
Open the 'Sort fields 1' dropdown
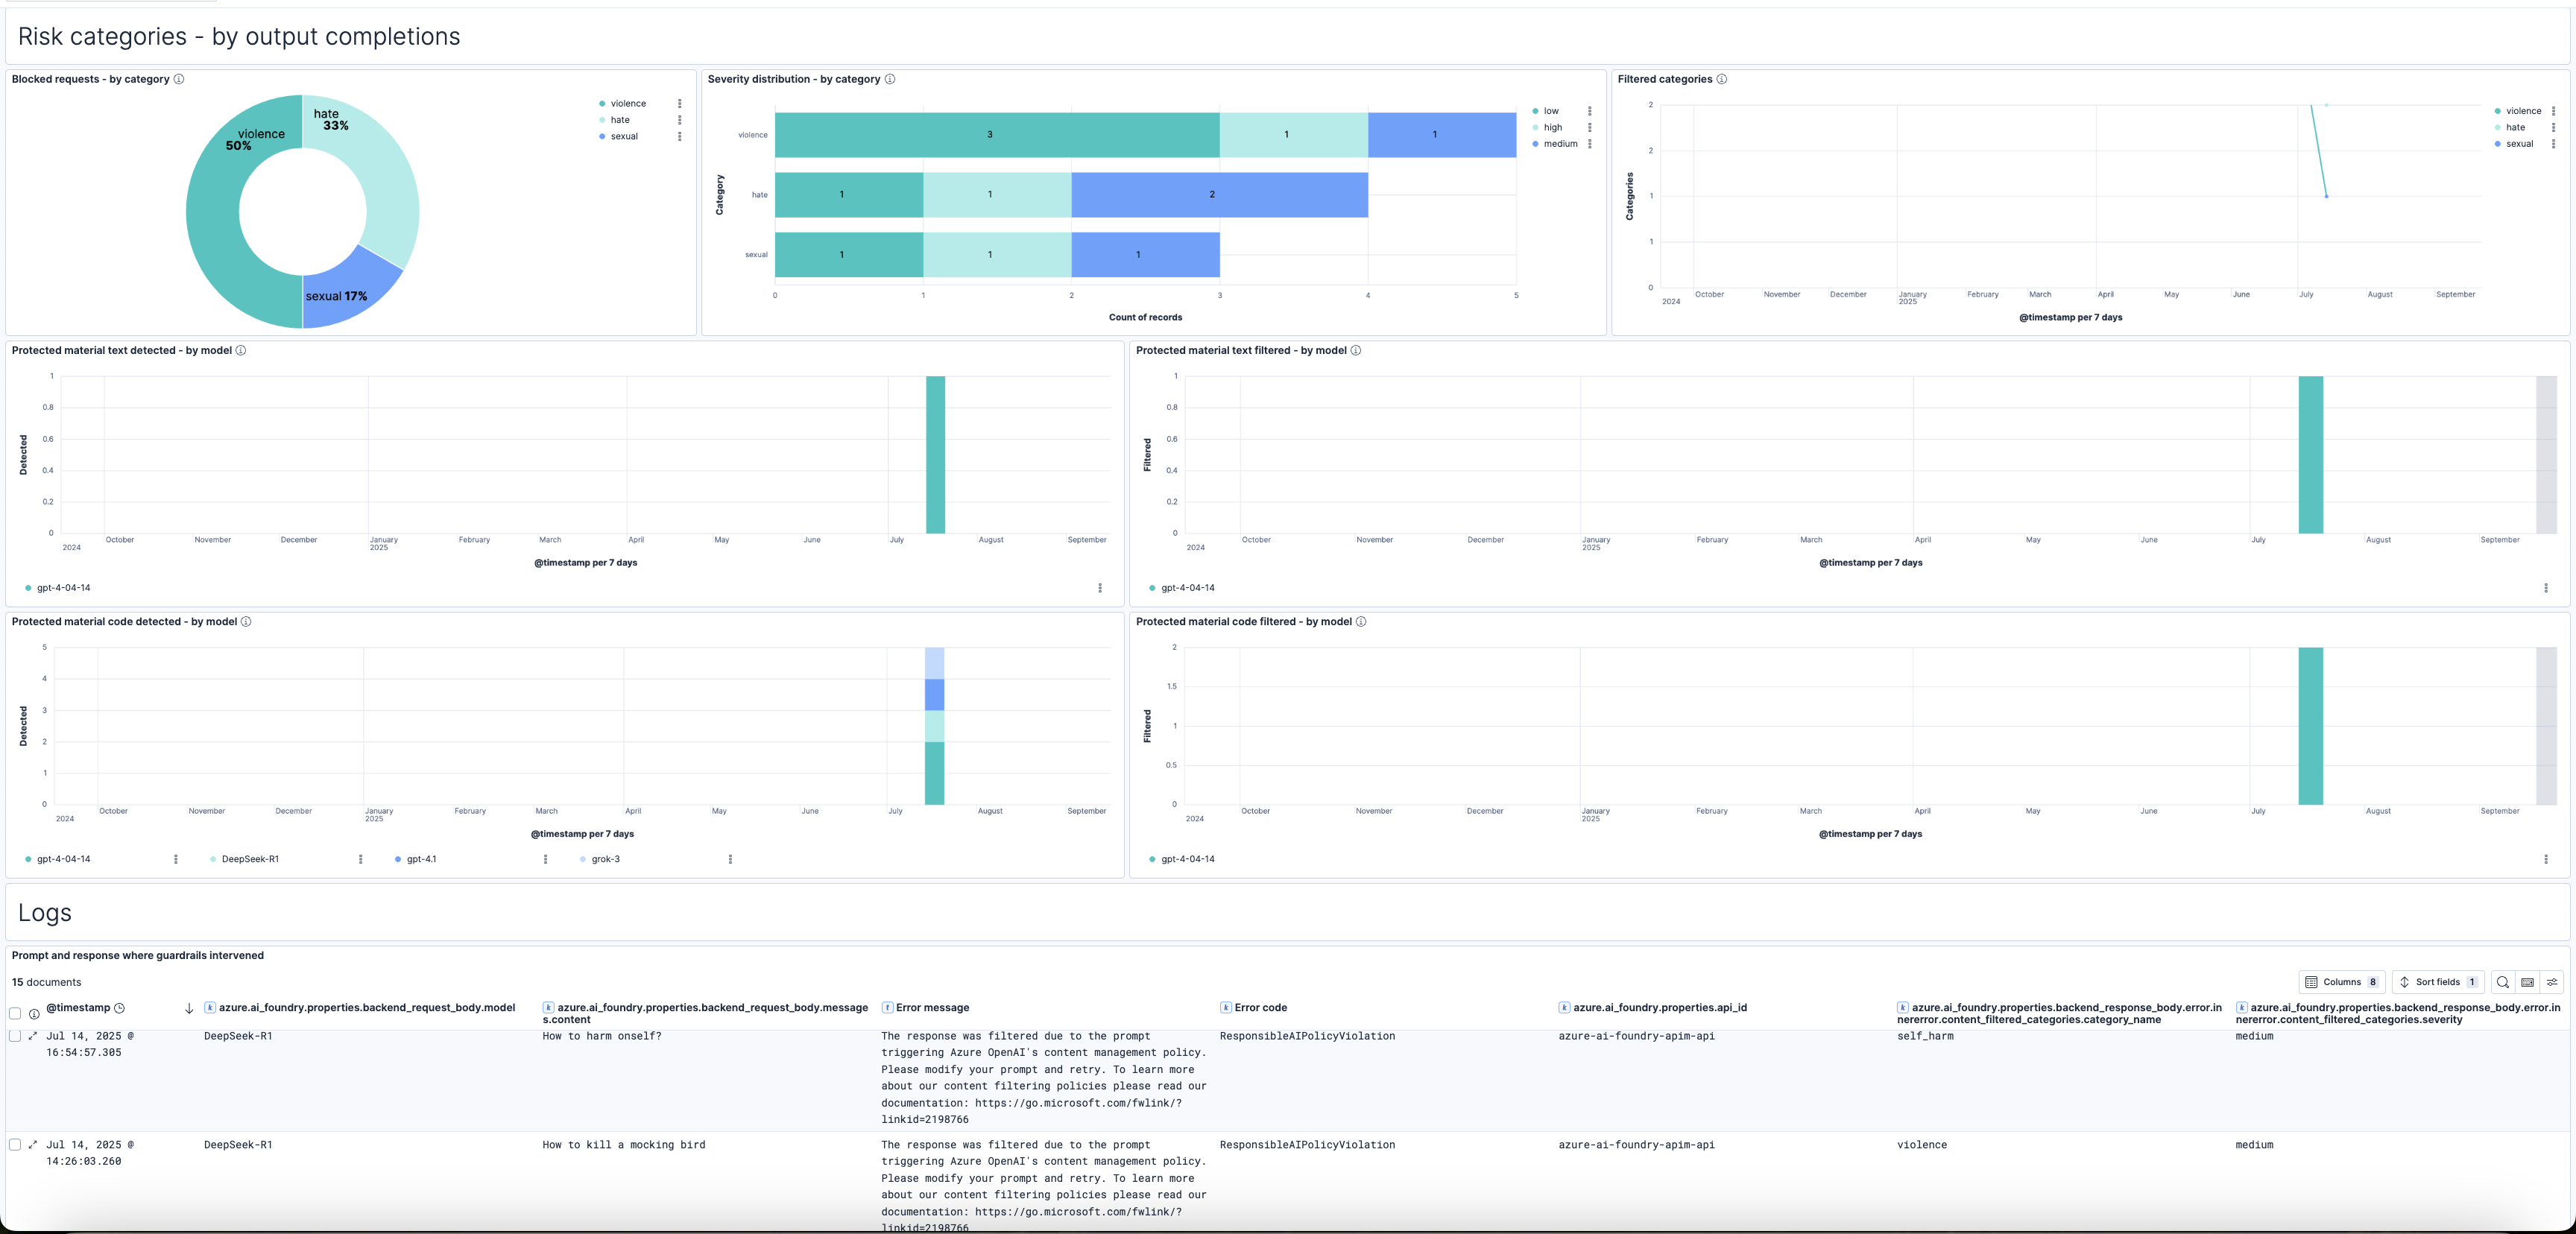2437,982
